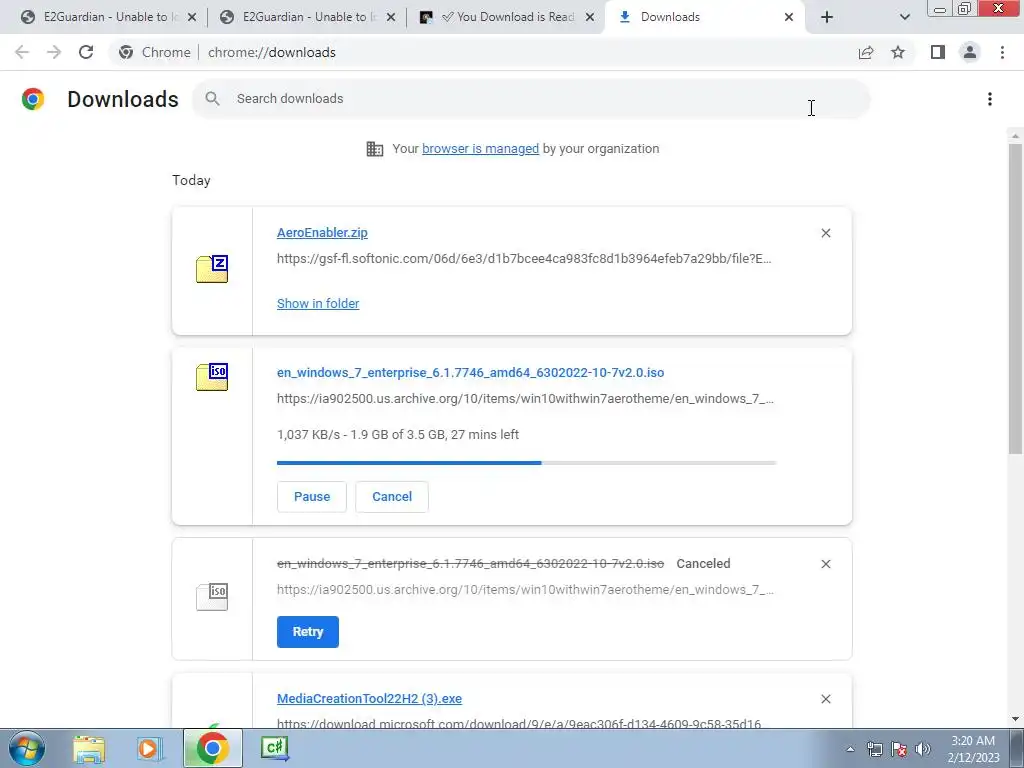Click the search magnifier icon in Downloads

(x=212, y=99)
